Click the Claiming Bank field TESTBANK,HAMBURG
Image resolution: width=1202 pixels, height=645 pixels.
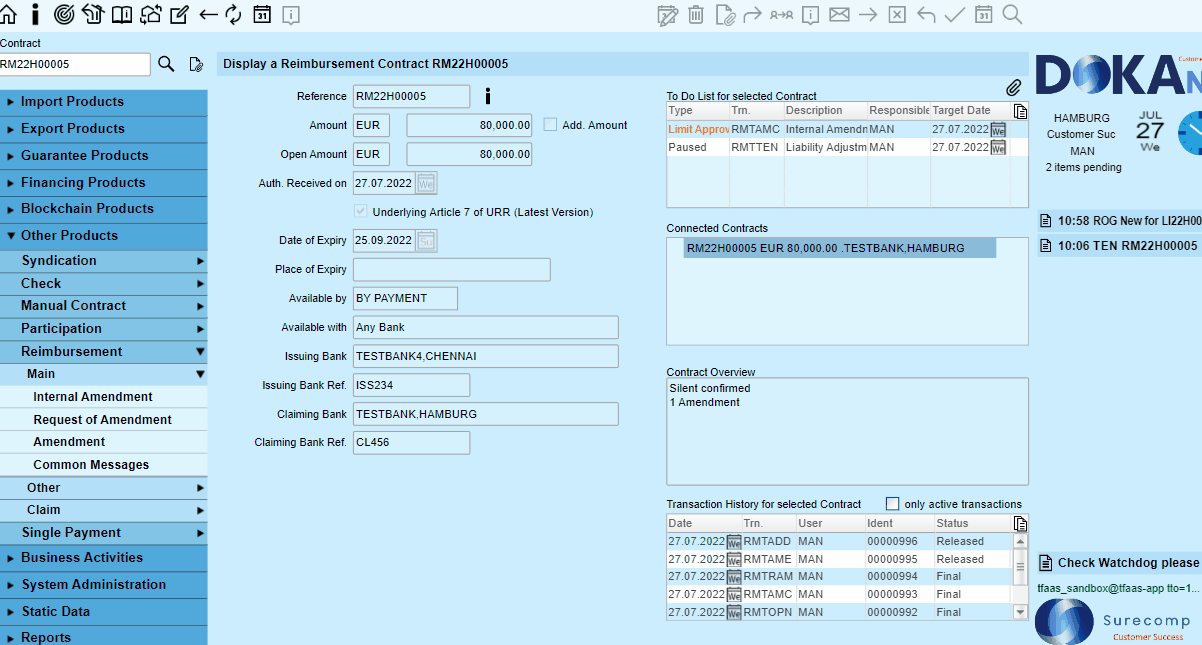tap(485, 414)
